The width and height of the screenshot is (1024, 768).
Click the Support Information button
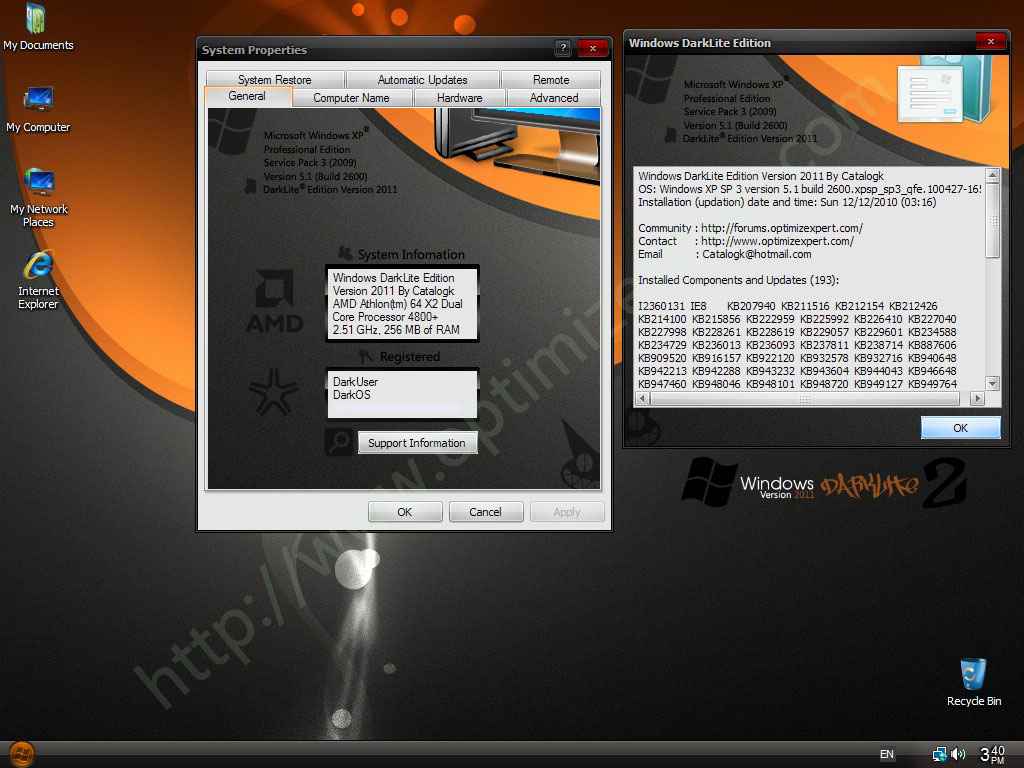pyautogui.click(x=417, y=443)
